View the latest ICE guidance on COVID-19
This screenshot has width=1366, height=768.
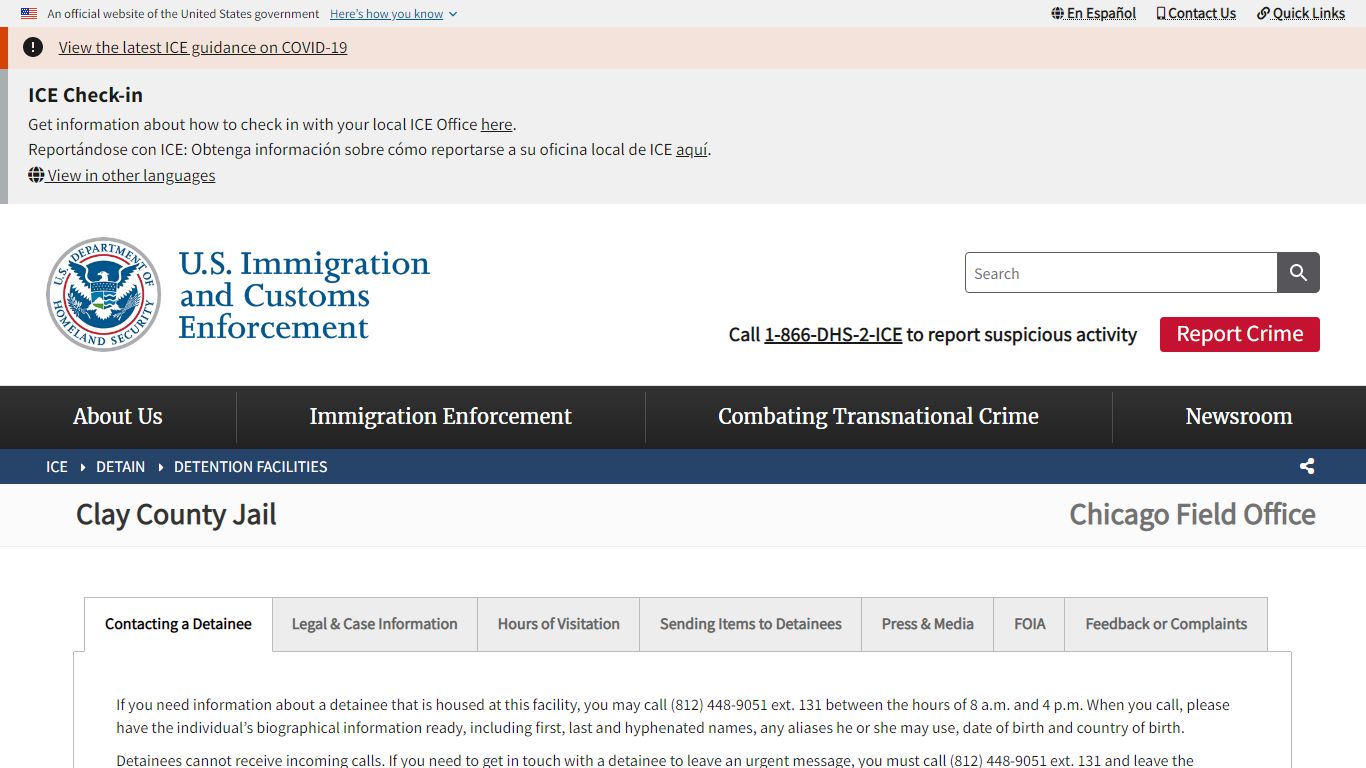pos(203,47)
